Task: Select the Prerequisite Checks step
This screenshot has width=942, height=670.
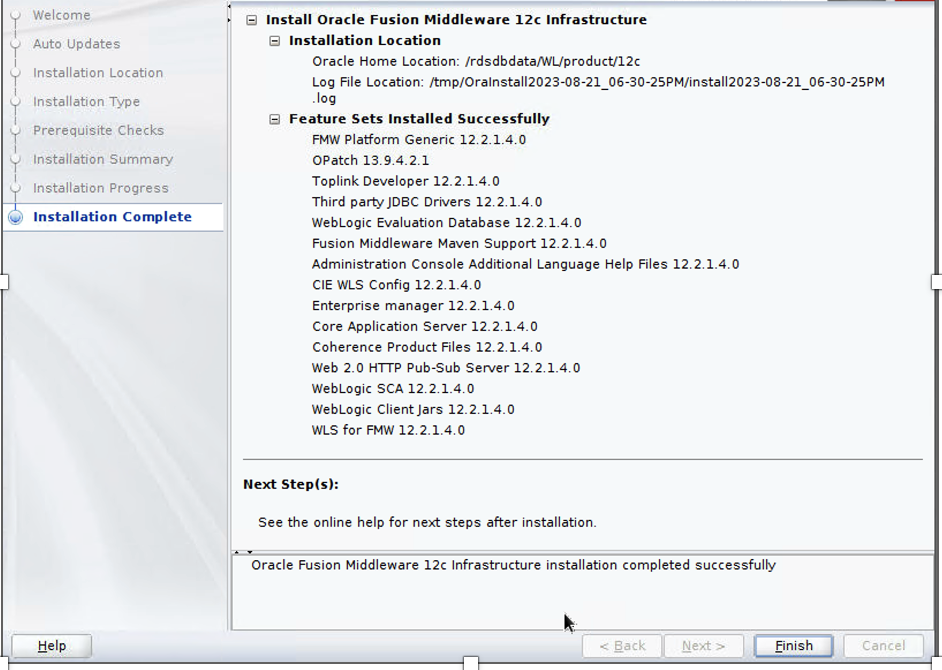Action: point(99,130)
